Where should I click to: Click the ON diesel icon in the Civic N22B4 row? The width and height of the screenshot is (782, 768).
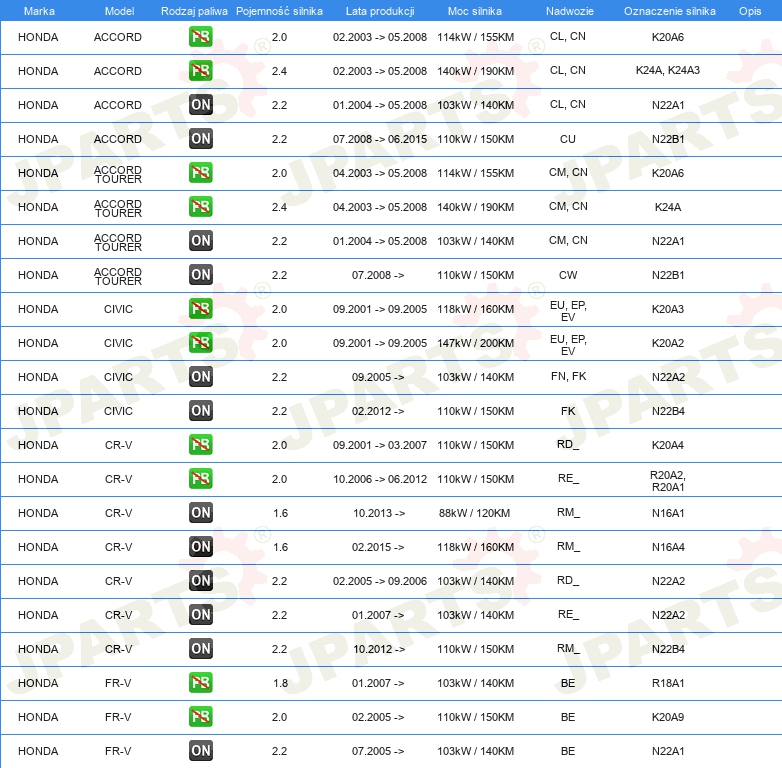point(200,410)
